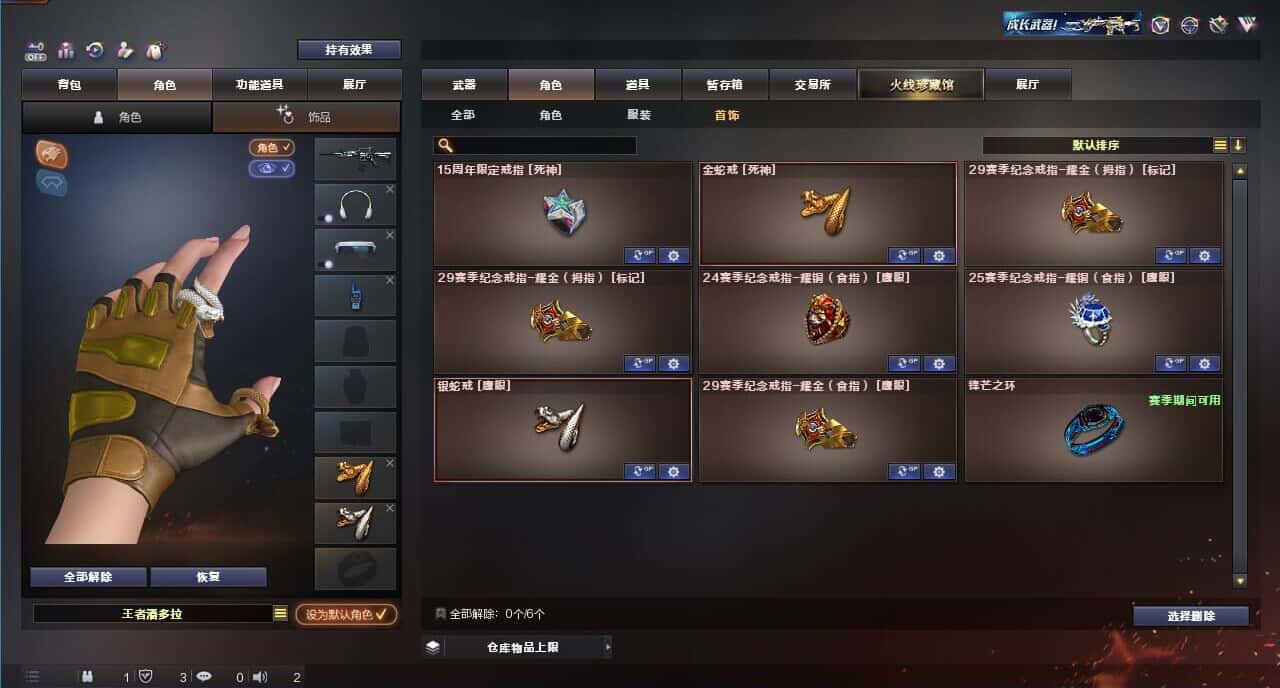Click inside the item search field

535,145
